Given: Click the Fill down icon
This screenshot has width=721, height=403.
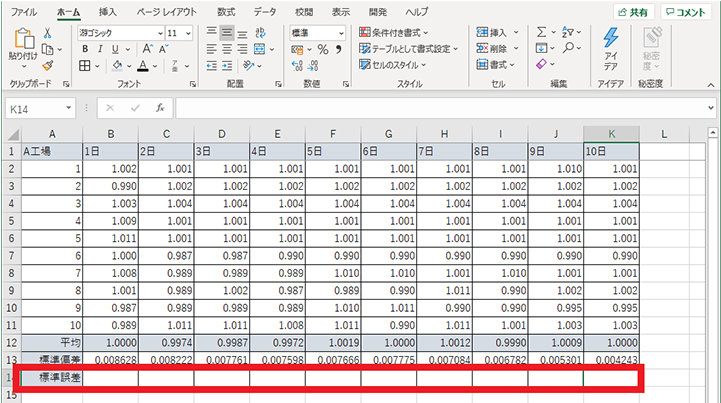Looking at the screenshot, I should [541, 48].
